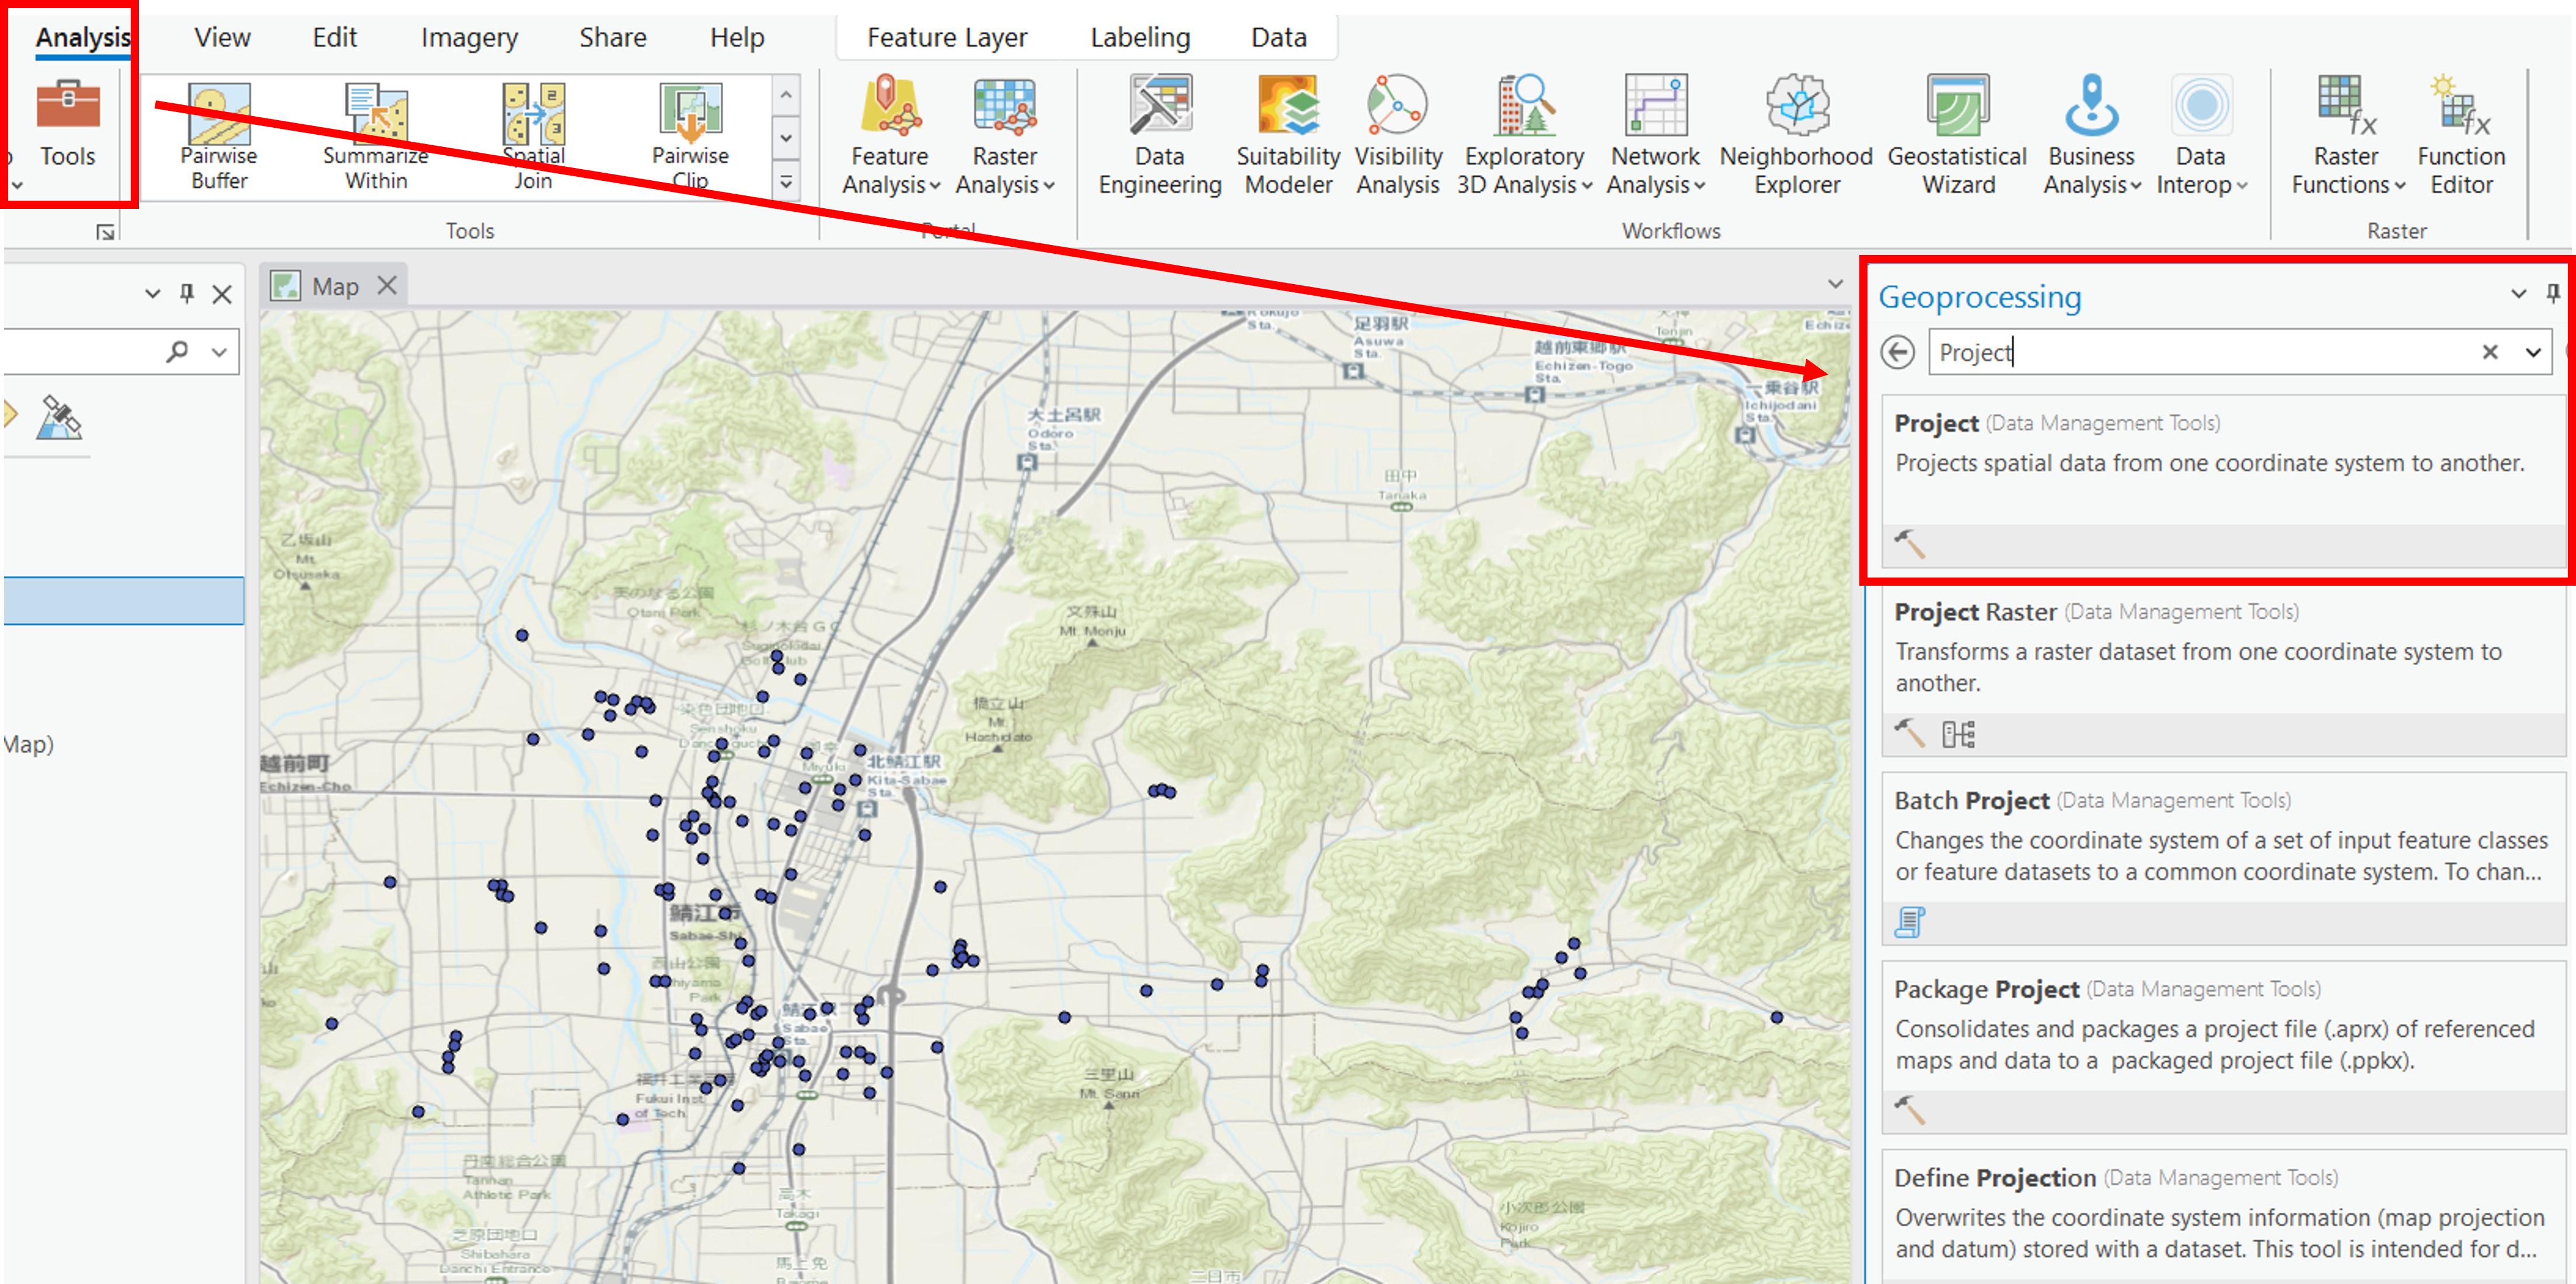Switch to the View ribbon tab
The height and width of the screenshot is (1284, 2576).
(x=222, y=37)
